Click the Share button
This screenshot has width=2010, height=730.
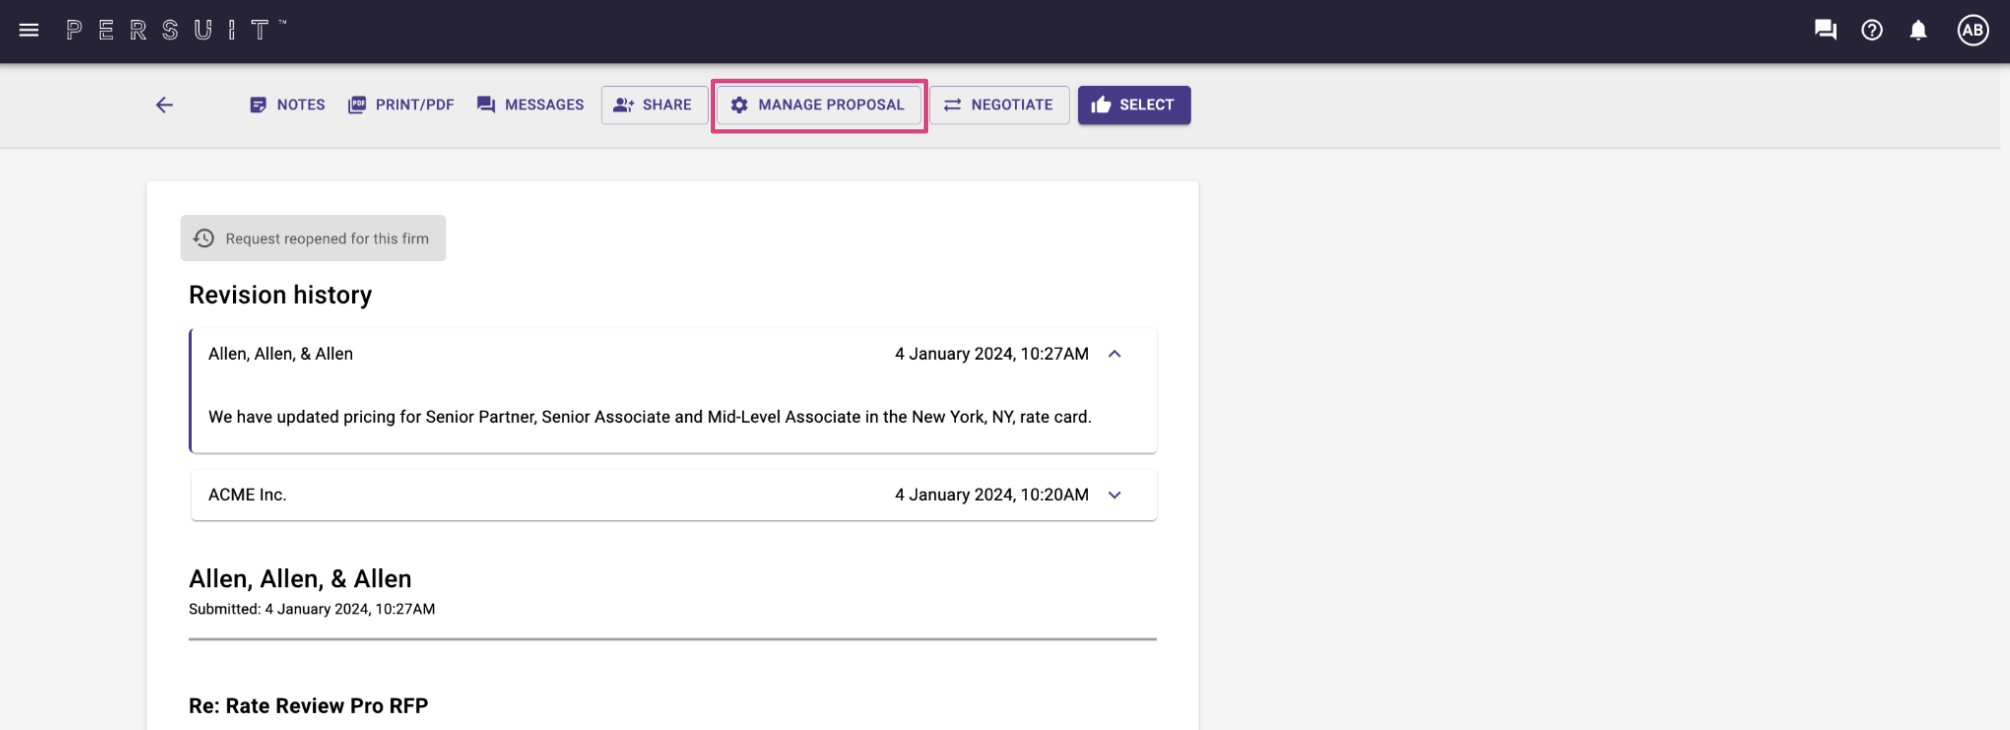(x=654, y=105)
